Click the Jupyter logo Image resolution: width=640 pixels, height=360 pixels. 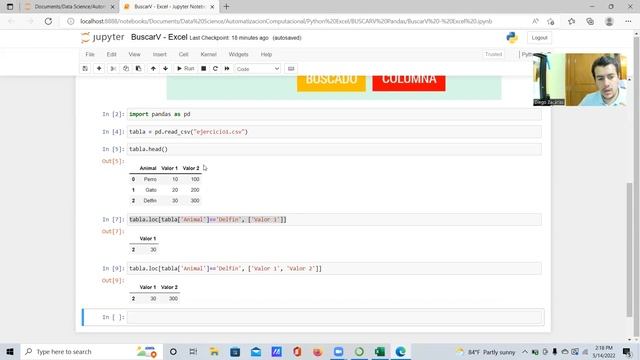102,37
